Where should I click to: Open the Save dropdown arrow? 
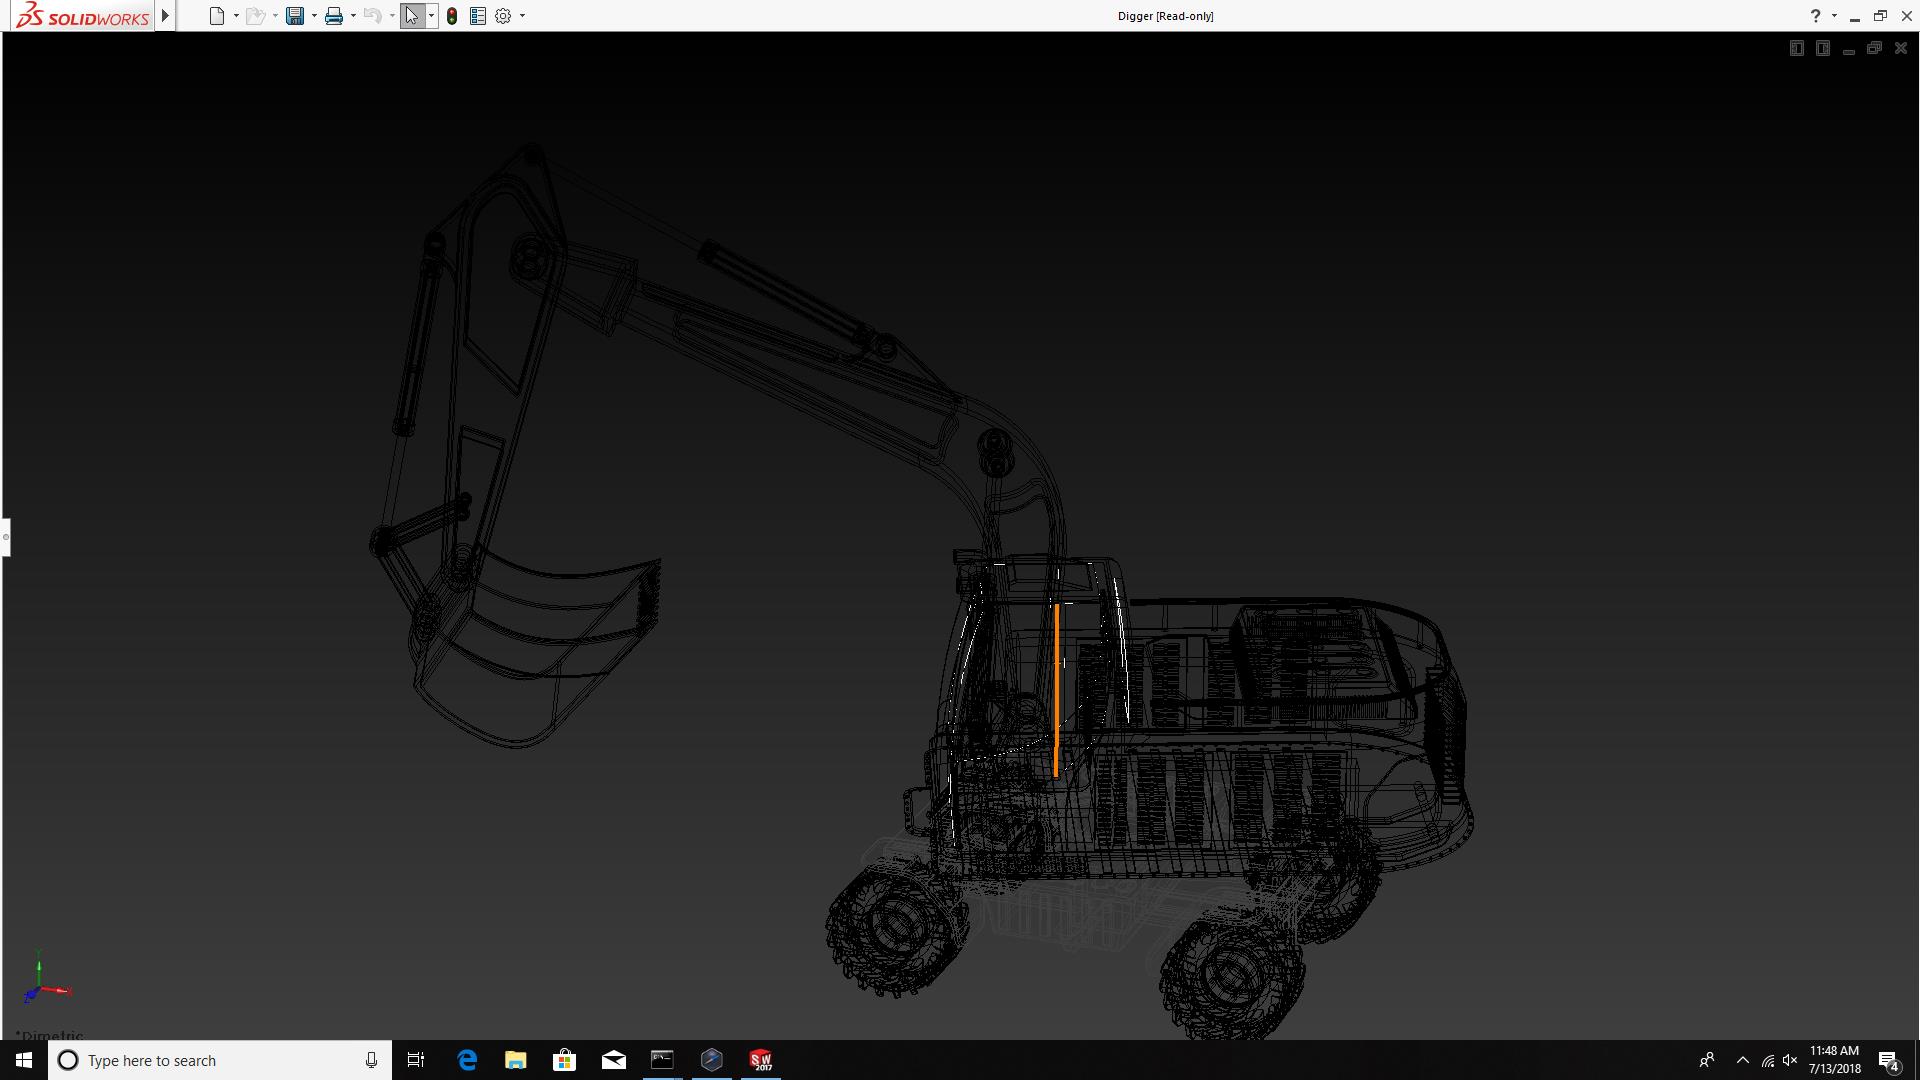coord(314,16)
